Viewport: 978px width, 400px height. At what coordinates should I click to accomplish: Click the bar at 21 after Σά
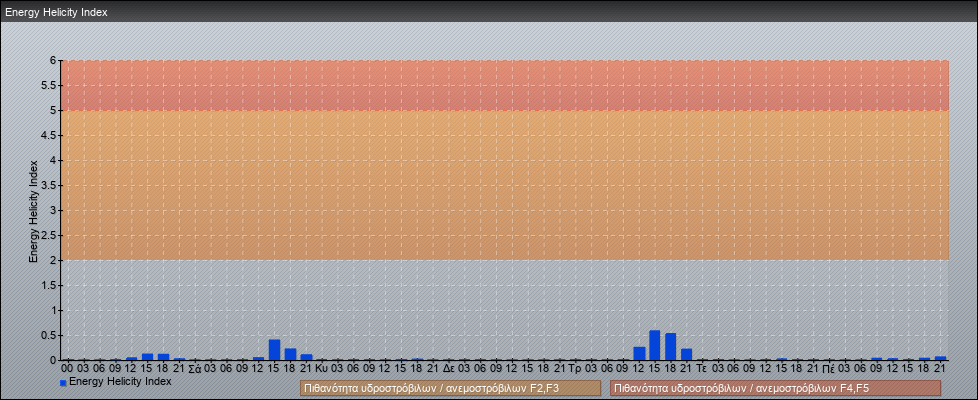[306, 357]
